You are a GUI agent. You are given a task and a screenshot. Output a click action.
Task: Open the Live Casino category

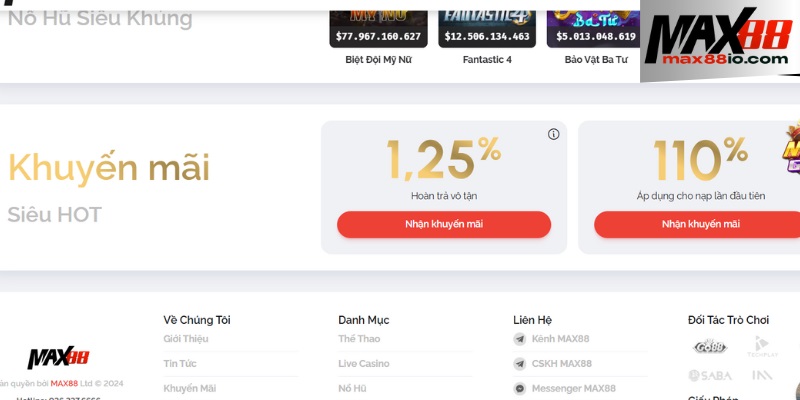click(x=364, y=364)
